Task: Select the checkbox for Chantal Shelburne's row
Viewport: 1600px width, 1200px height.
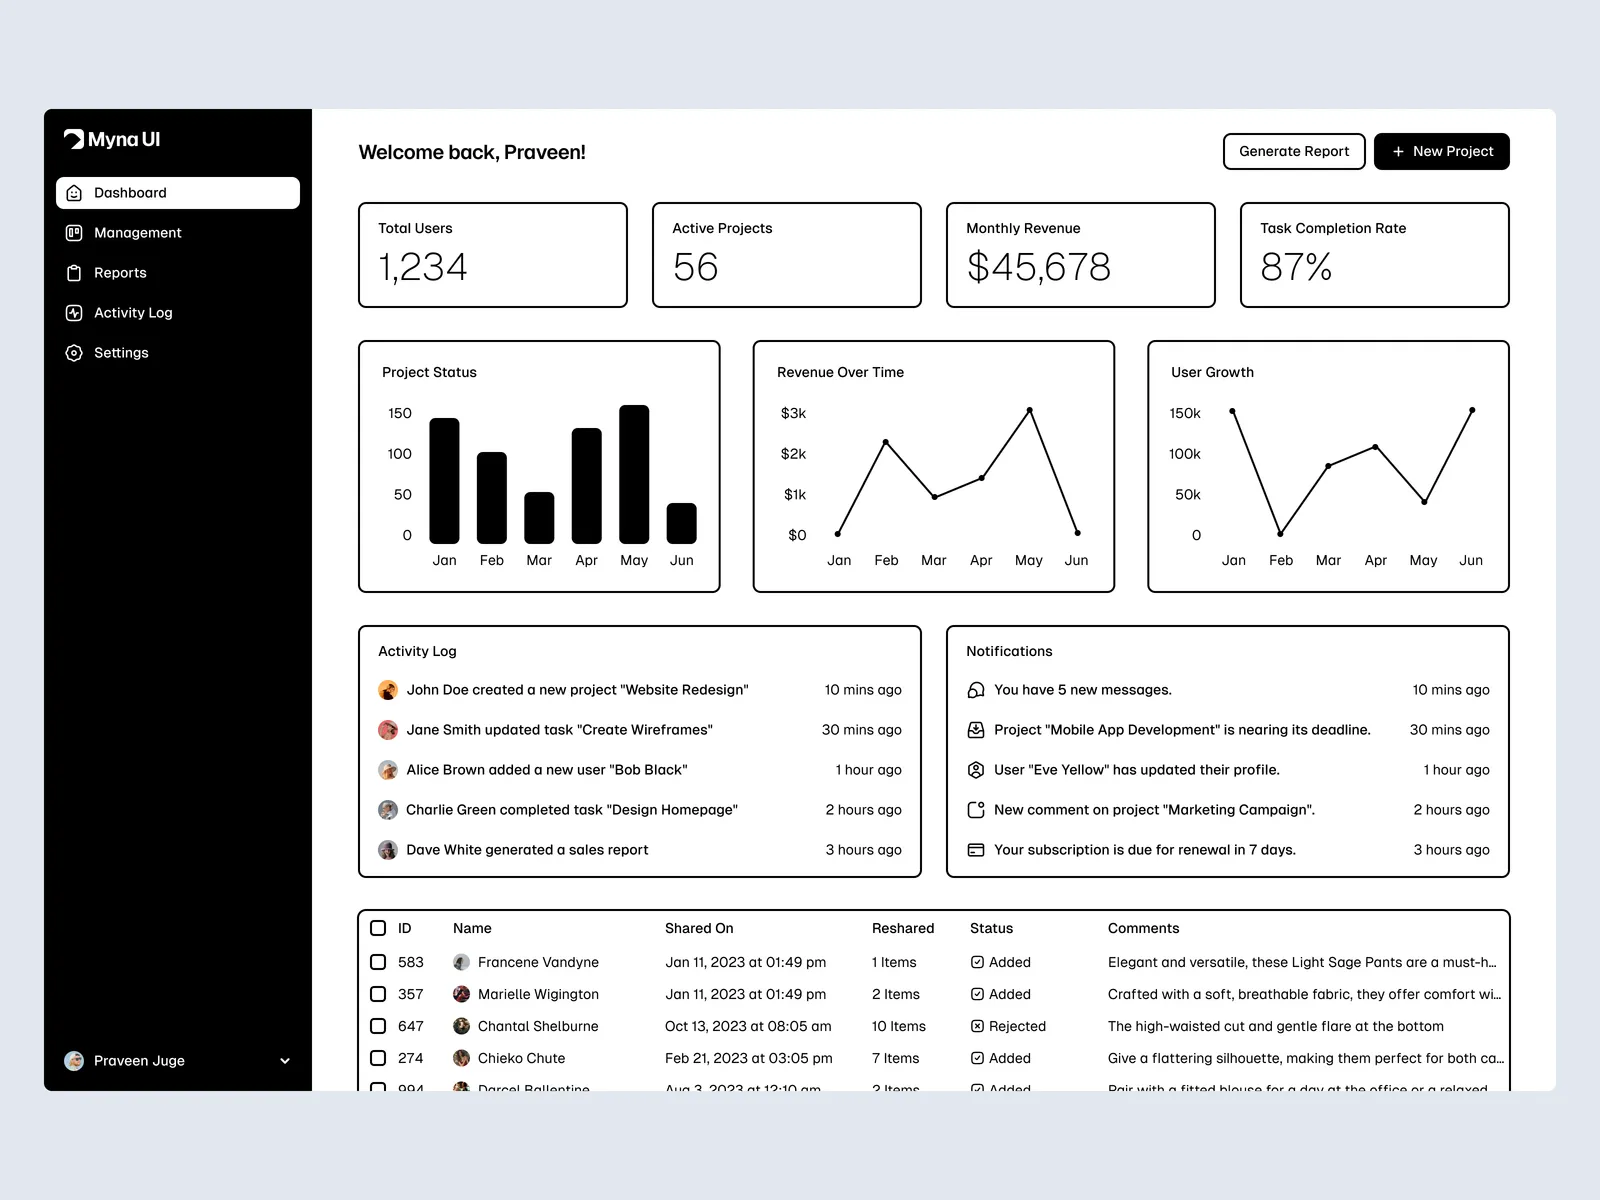Action: [x=378, y=1026]
